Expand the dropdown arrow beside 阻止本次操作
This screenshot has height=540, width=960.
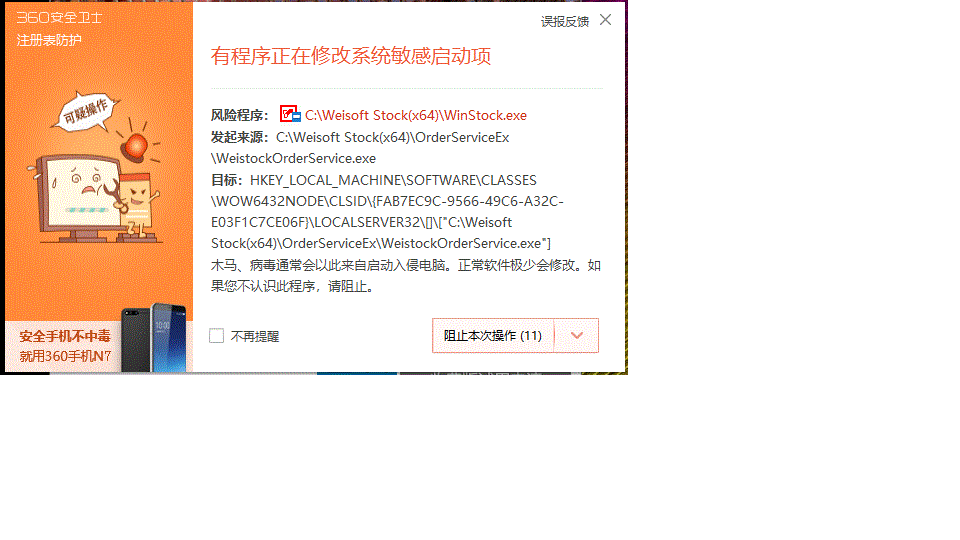(577, 336)
